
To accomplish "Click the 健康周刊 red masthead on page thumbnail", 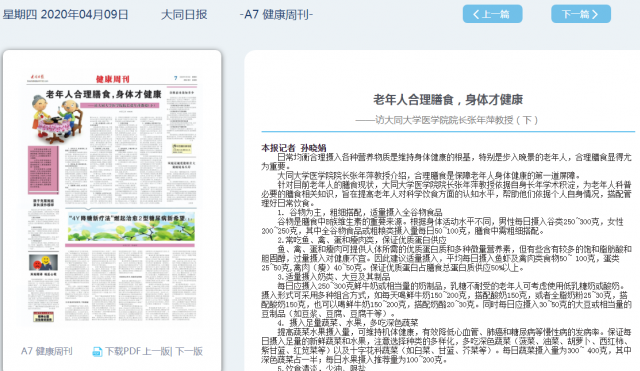I will pos(113,79).
